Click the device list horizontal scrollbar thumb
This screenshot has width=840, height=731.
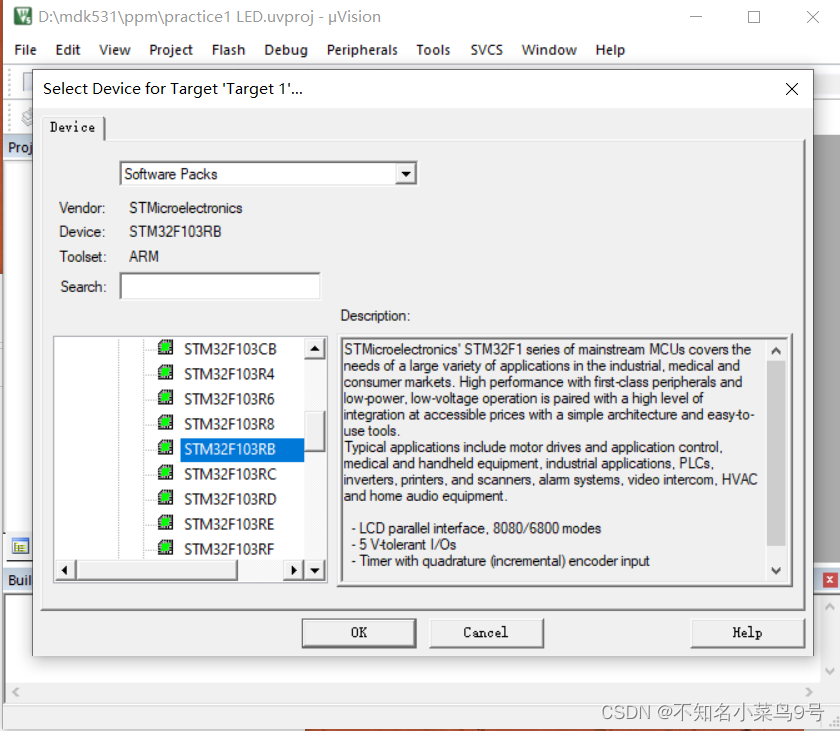tap(156, 570)
